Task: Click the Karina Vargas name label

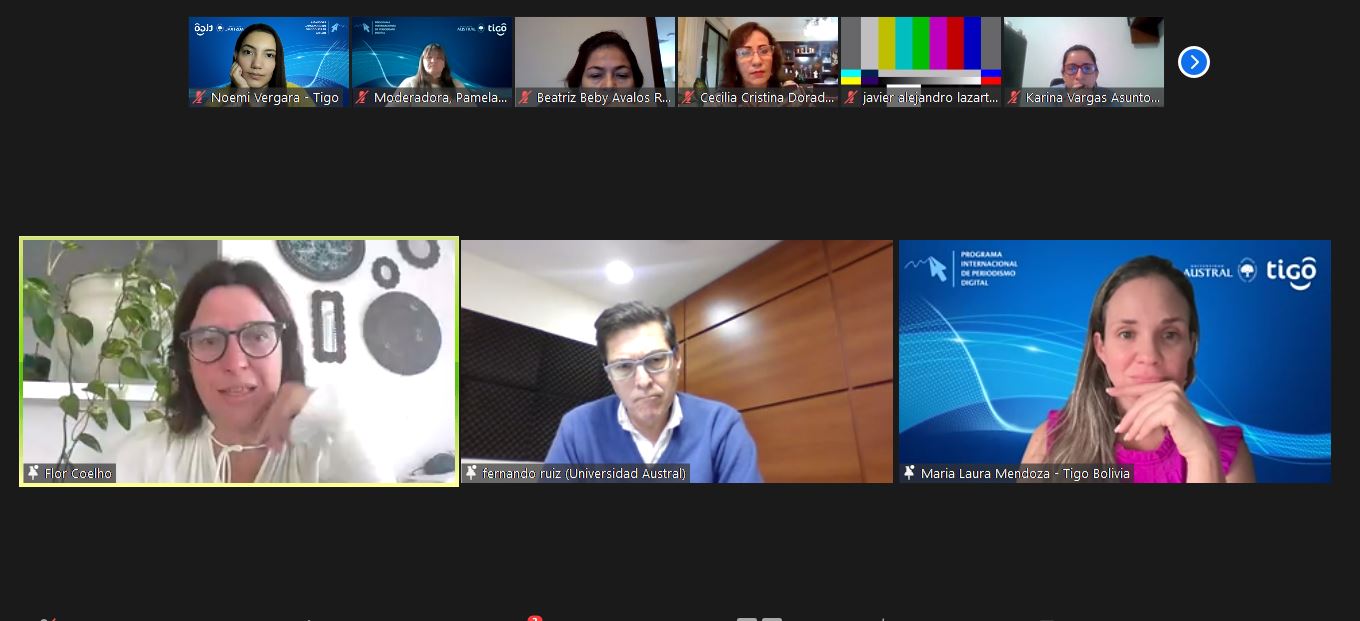Action: (1093, 98)
